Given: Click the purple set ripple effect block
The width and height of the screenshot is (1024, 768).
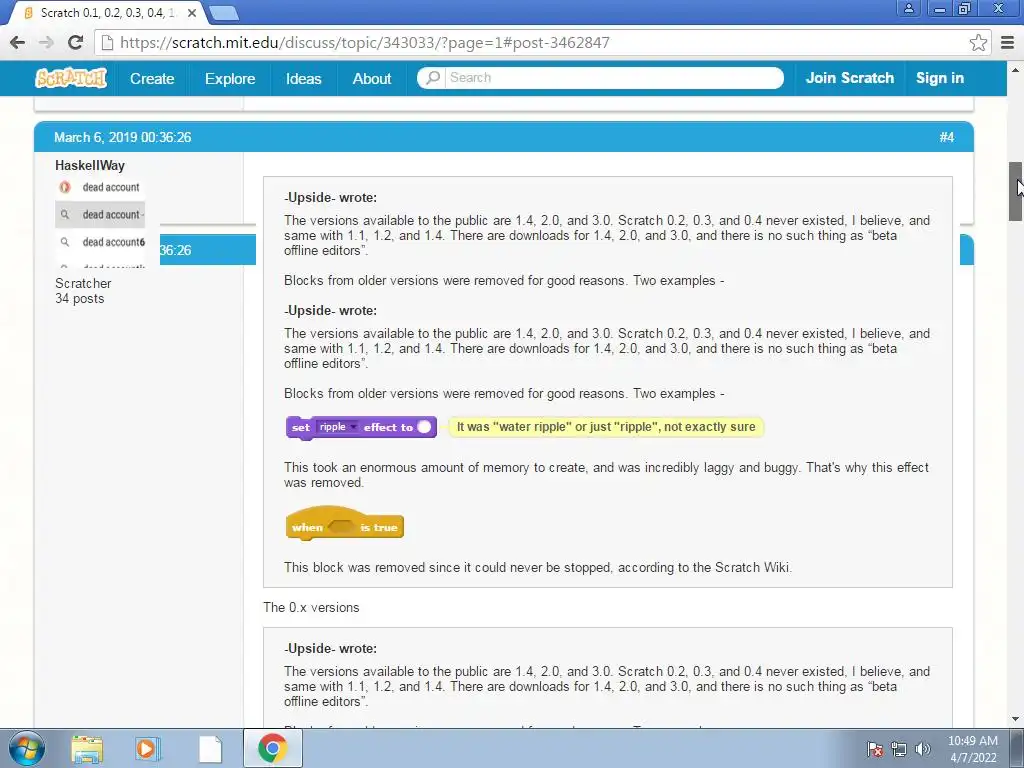Looking at the screenshot, I should (361, 428).
